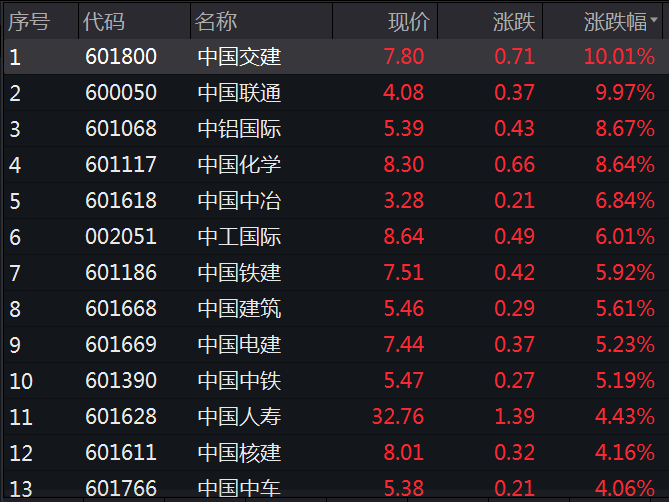The width and height of the screenshot is (669, 502).
Task: Click the 序号 column header
Action: [28, 21]
